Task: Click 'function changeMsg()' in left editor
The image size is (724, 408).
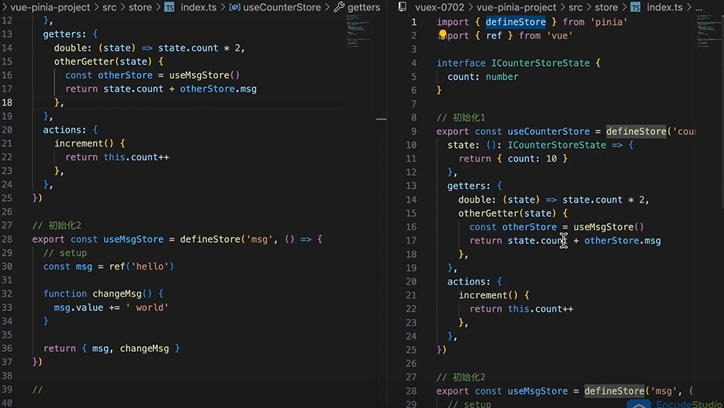Action: (97, 294)
